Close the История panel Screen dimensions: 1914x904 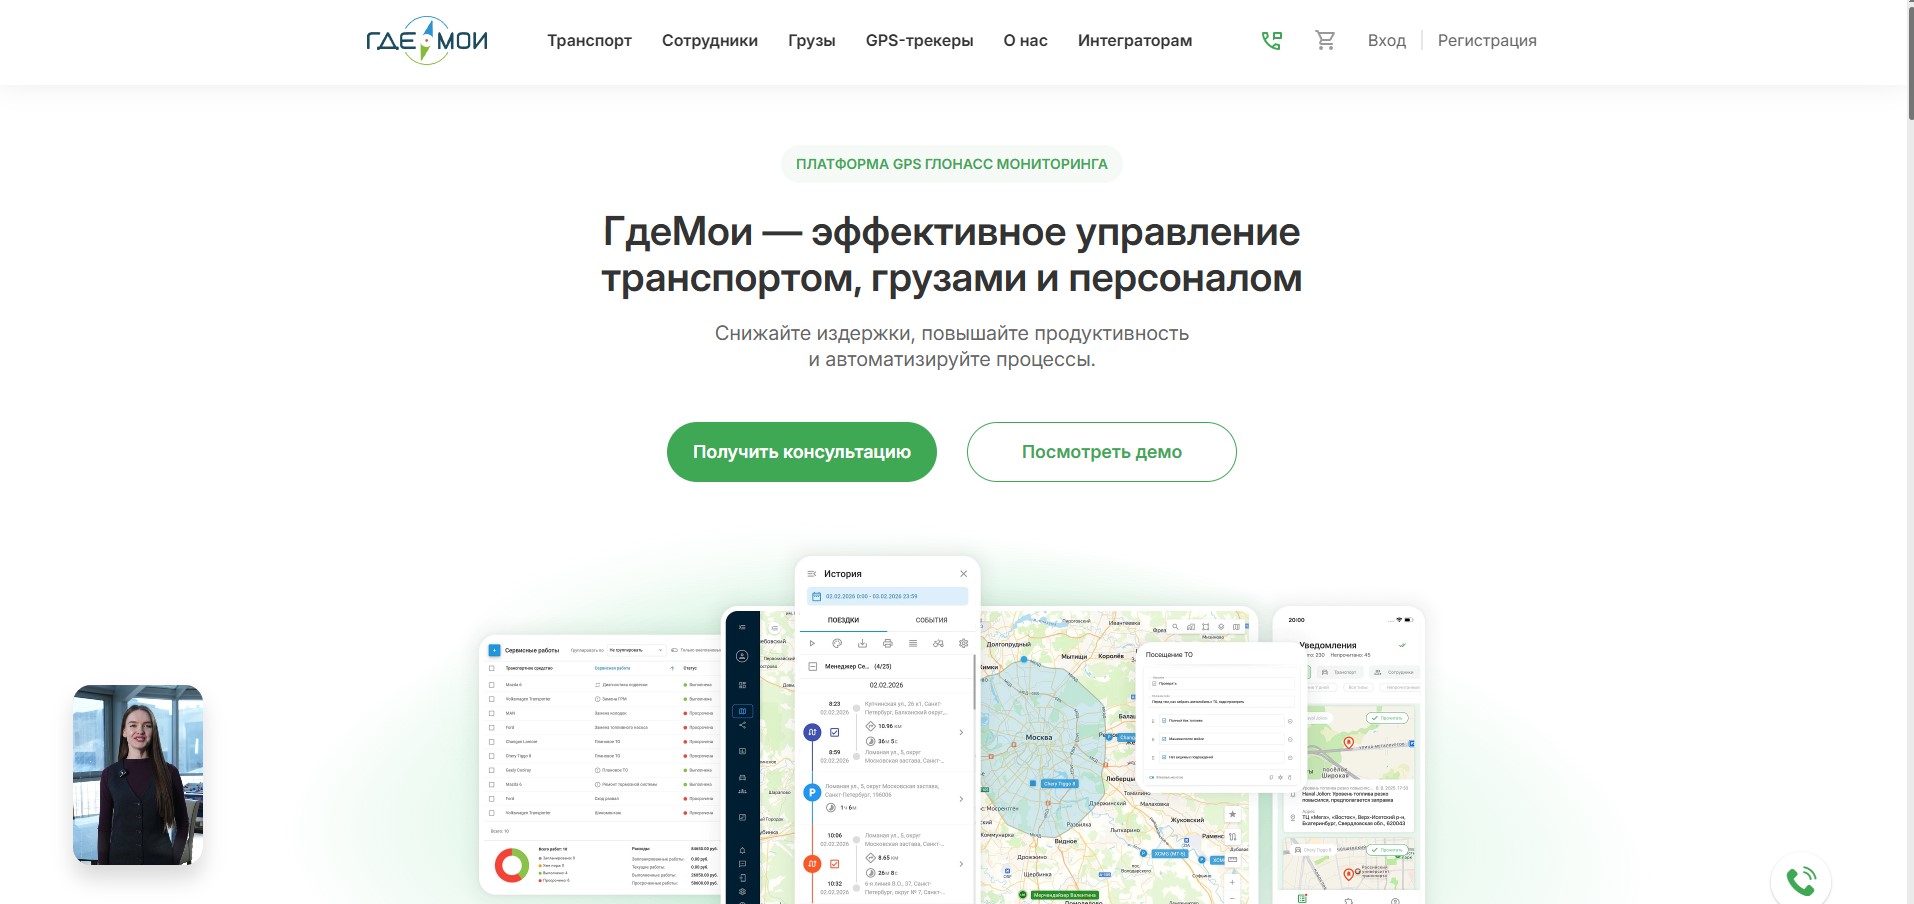pyautogui.click(x=963, y=574)
